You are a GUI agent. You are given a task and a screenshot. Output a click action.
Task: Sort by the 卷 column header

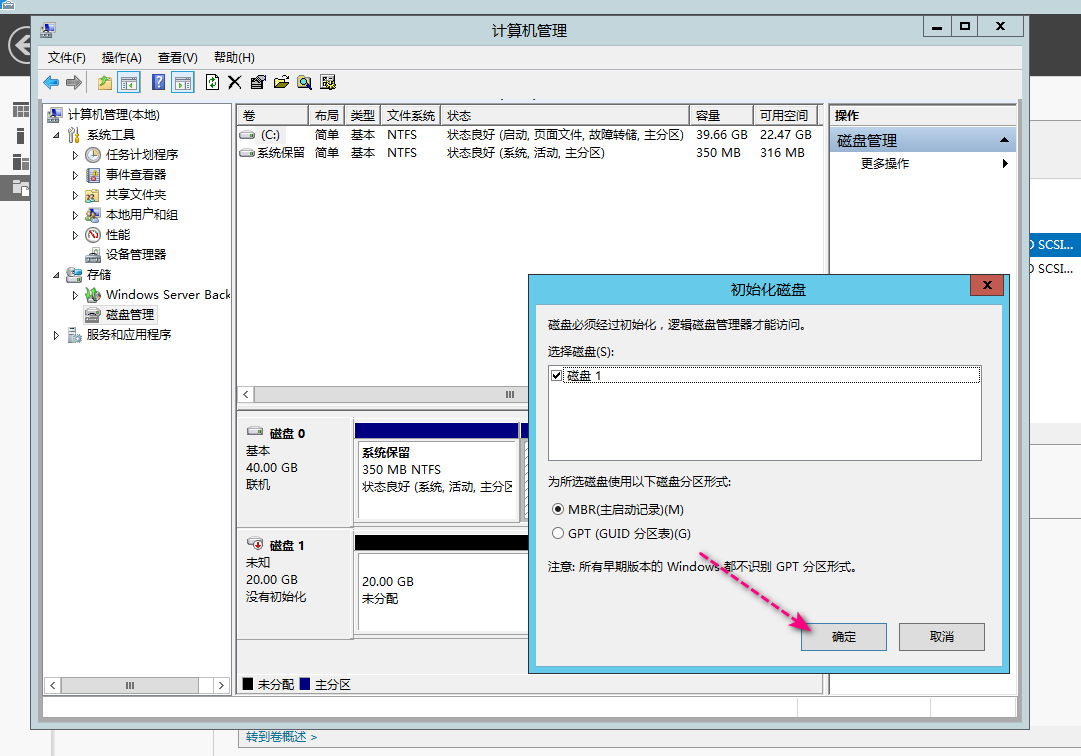point(273,116)
